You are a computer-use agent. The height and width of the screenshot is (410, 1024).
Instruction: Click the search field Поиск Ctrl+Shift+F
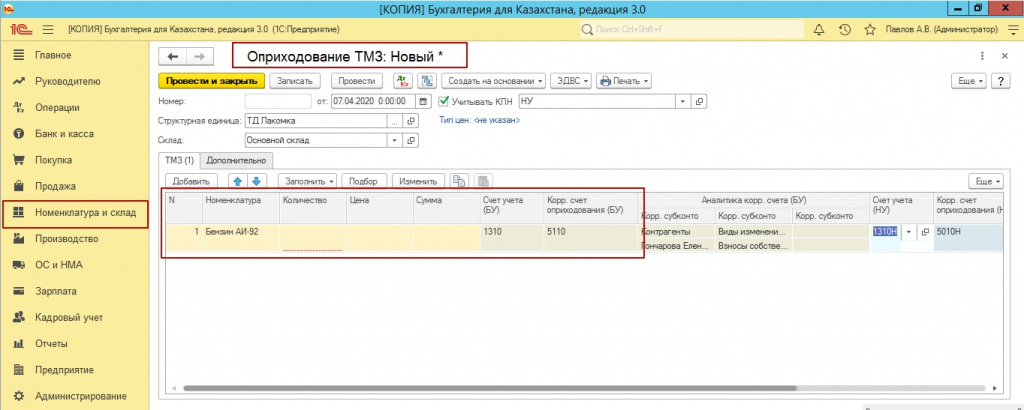690,29
